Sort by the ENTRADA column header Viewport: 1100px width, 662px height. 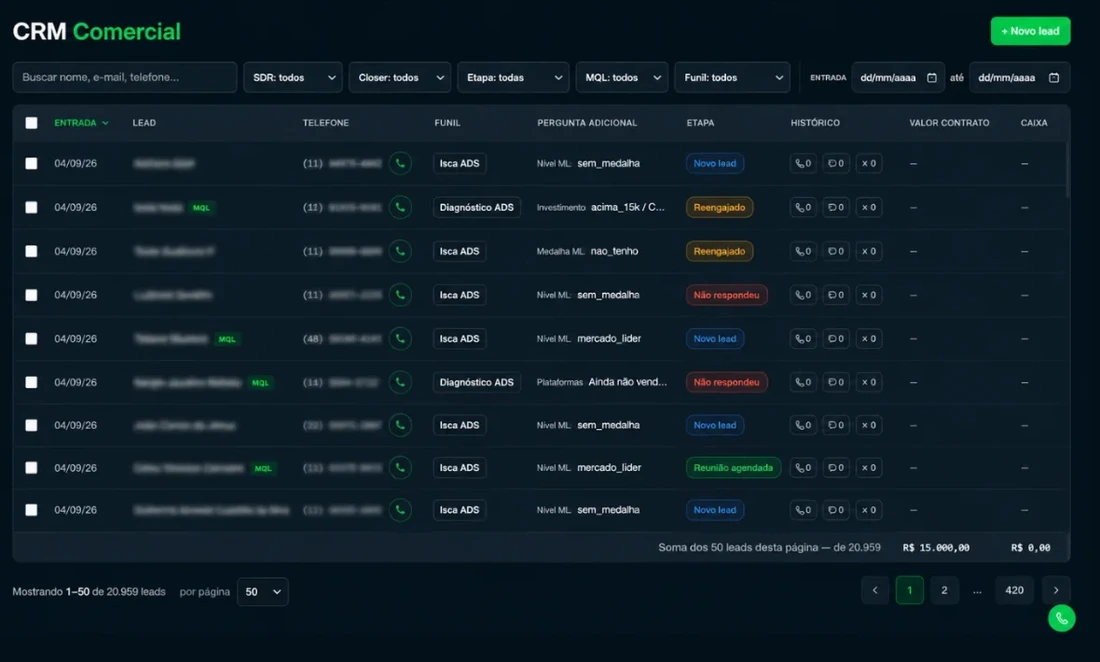(x=81, y=123)
